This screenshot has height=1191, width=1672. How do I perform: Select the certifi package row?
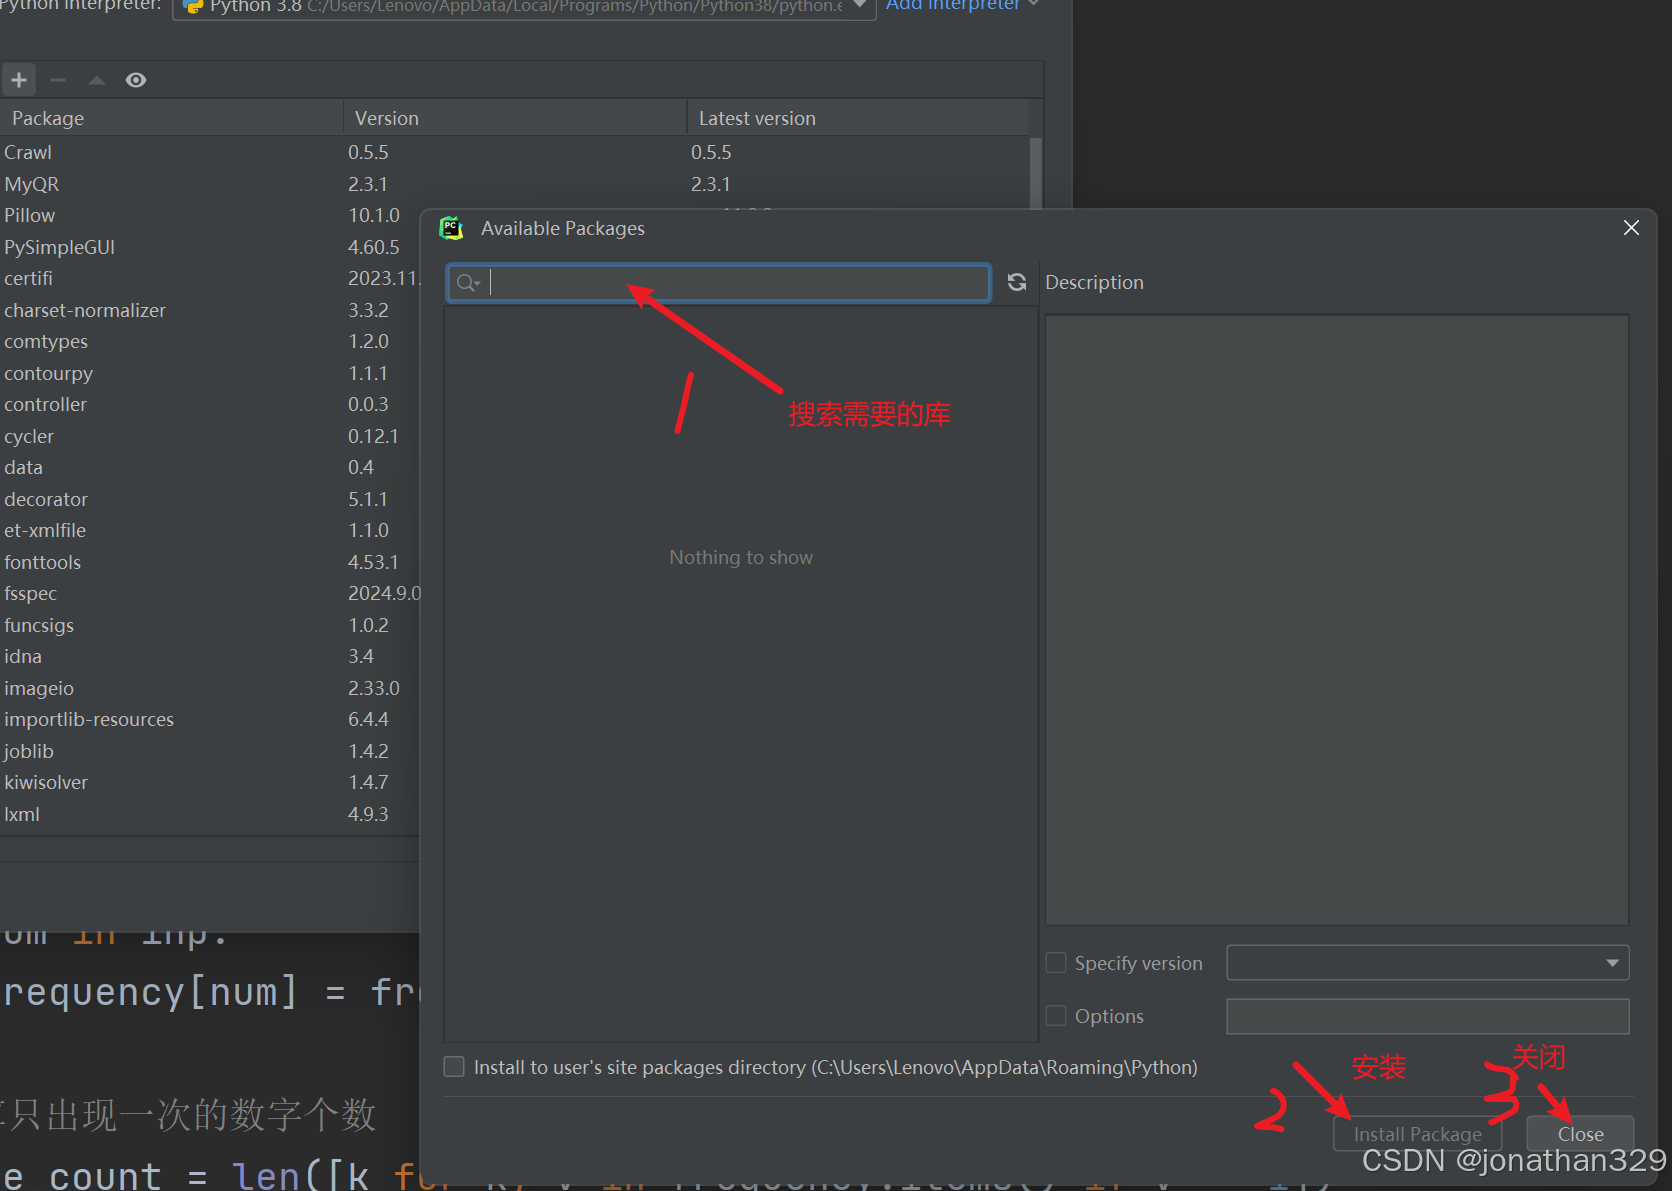click(x=210, y=278)
